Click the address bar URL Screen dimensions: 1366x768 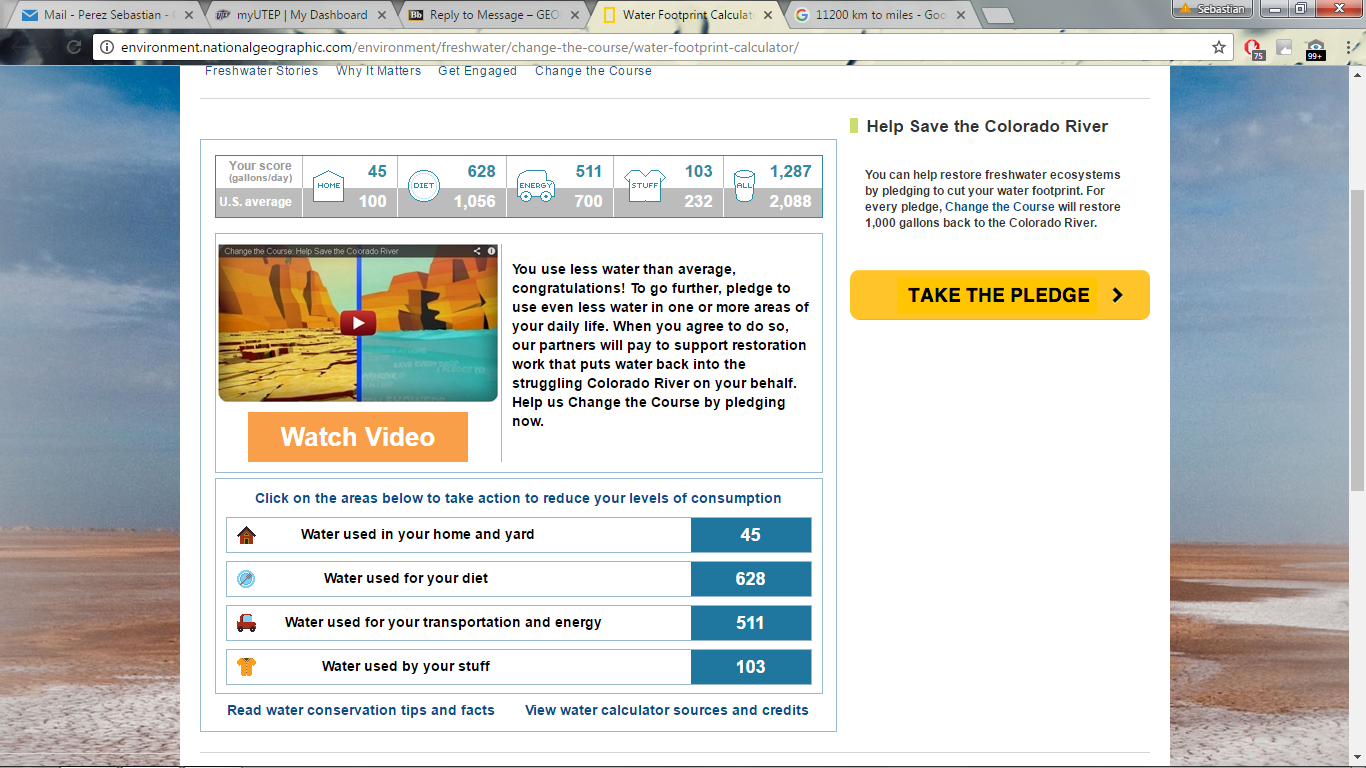coord(459,47)
